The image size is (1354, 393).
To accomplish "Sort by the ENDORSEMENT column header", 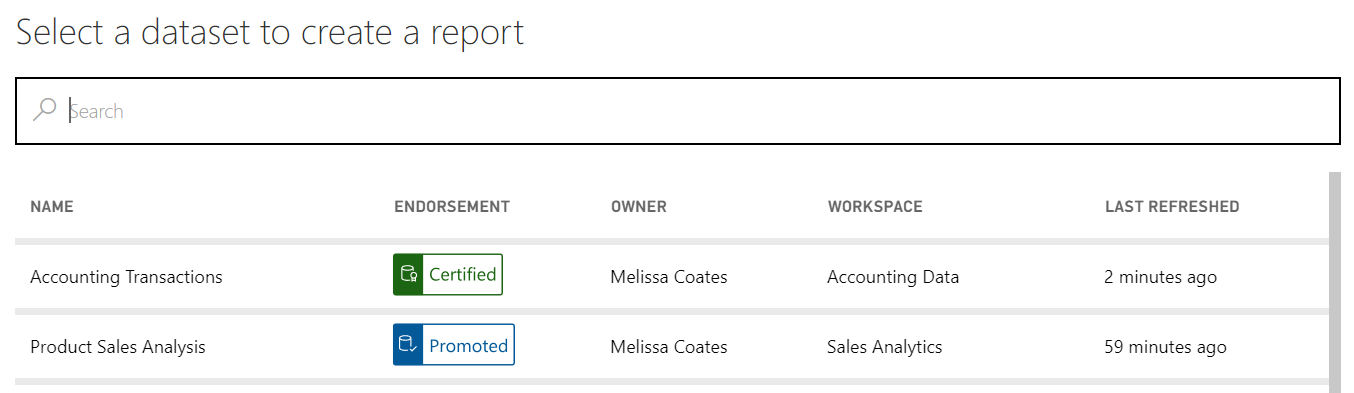I will click(452, 207).
